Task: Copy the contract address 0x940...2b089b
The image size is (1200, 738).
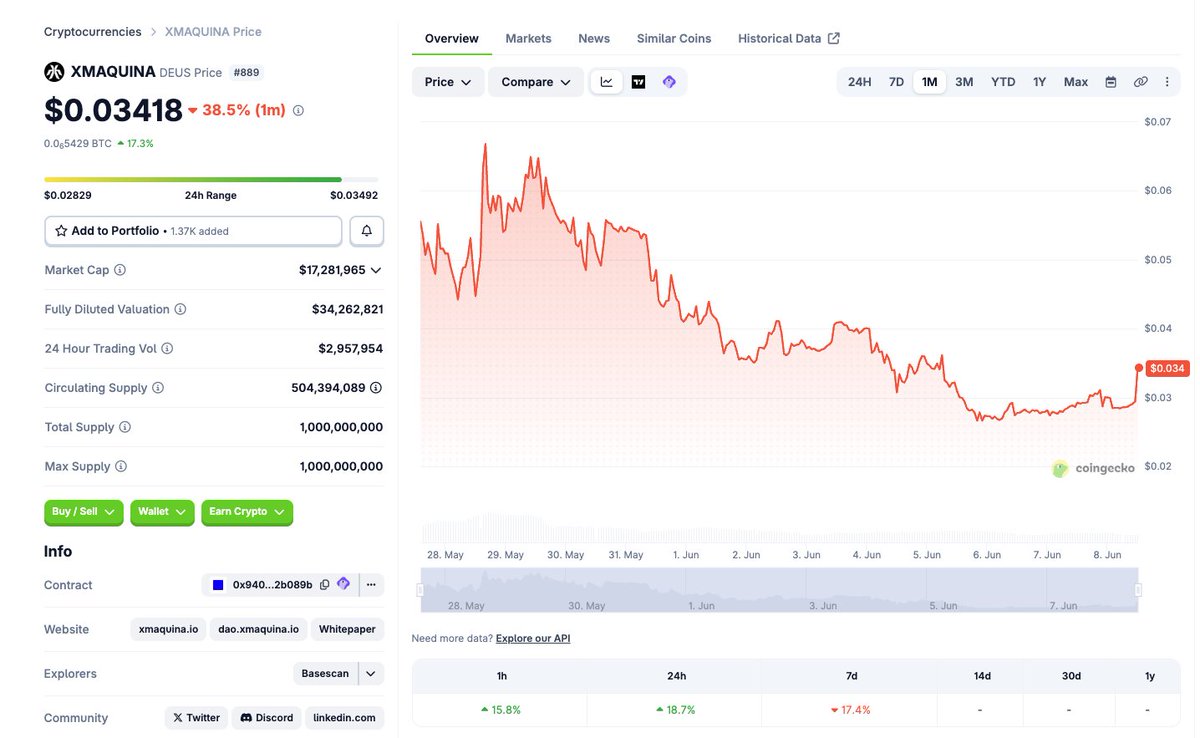Action: [x=324, y=585]
